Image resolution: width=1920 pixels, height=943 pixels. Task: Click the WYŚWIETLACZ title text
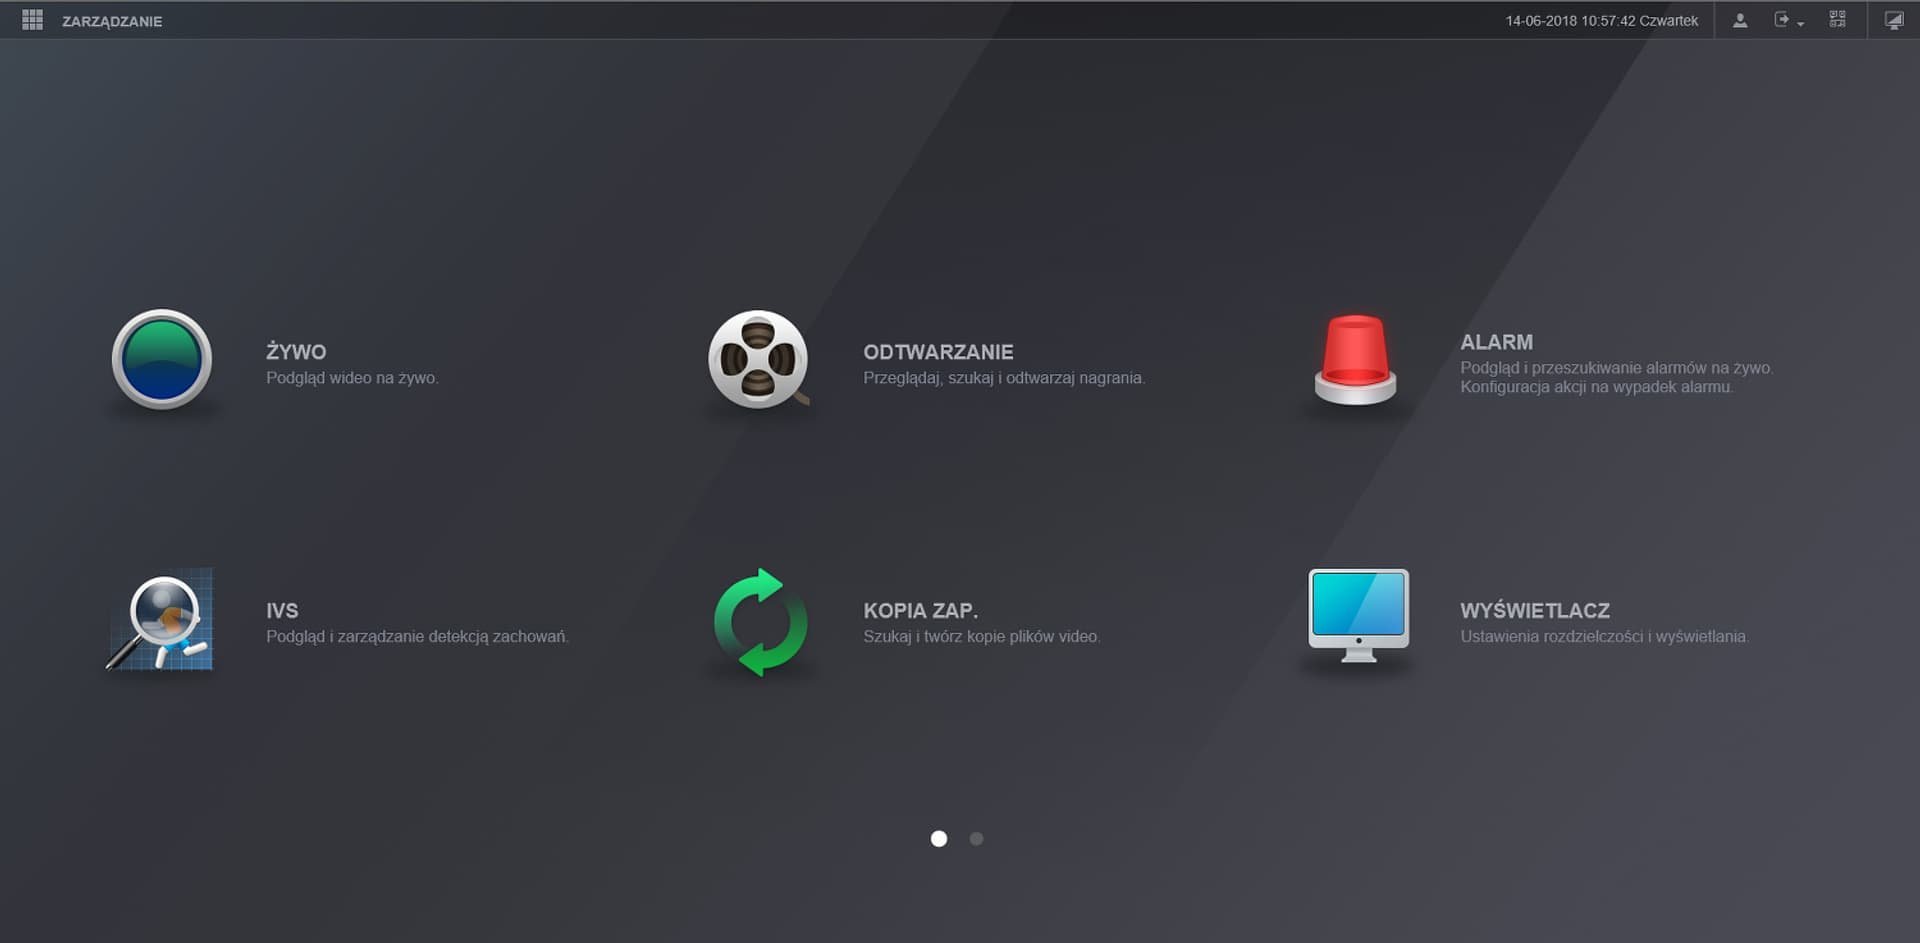(x=1534, y=611)
